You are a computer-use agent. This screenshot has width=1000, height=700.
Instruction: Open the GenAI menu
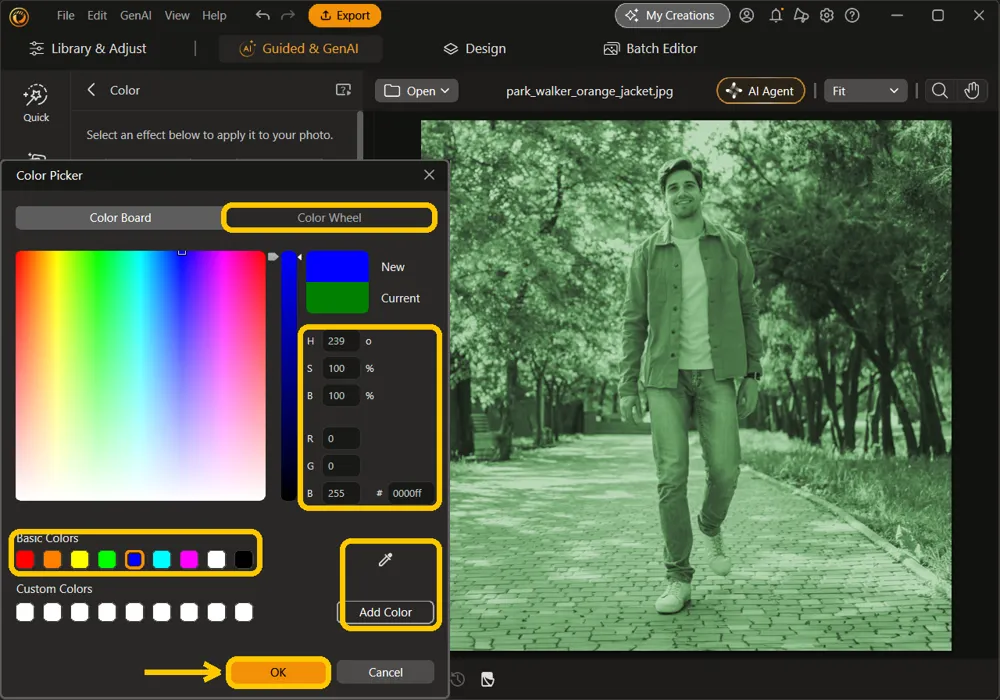[136, 15]
